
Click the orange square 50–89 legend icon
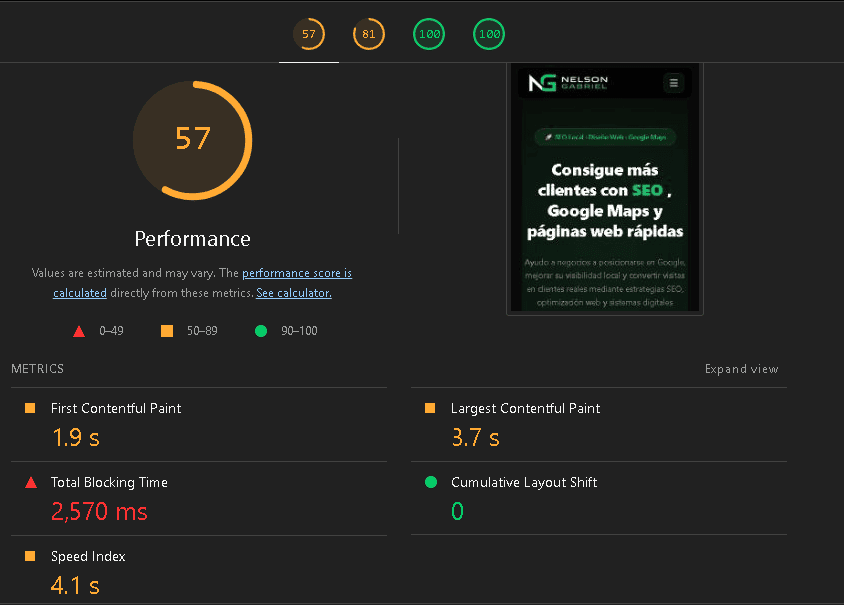pyautogui.click(x=167, y=331)
